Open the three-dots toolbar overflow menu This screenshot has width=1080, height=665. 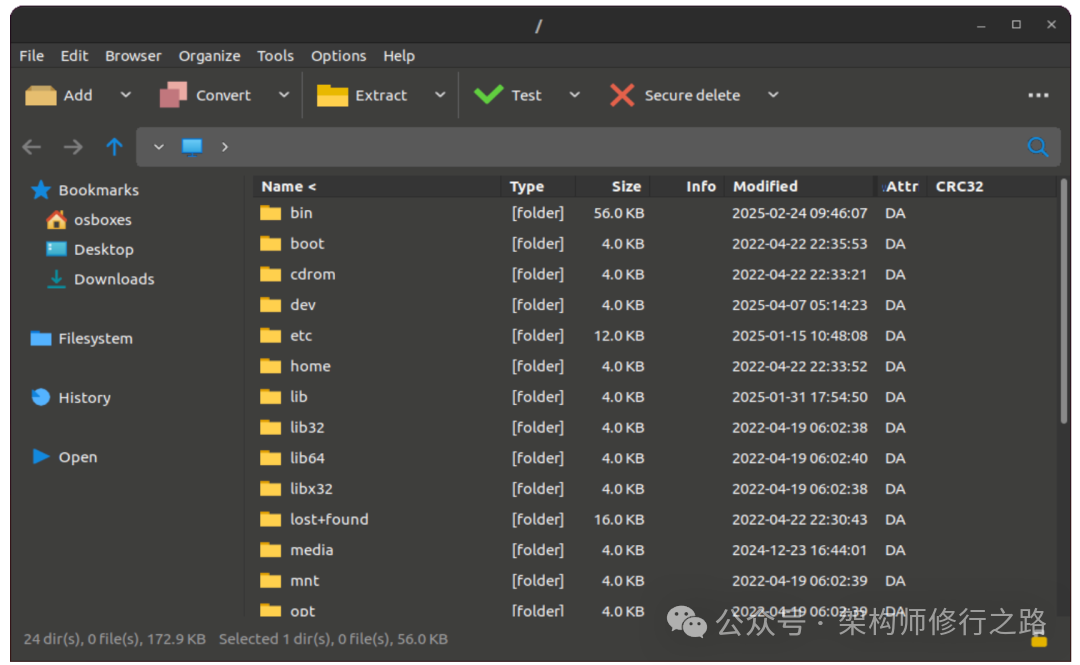pyautogui.click(x=1038, y=95)
